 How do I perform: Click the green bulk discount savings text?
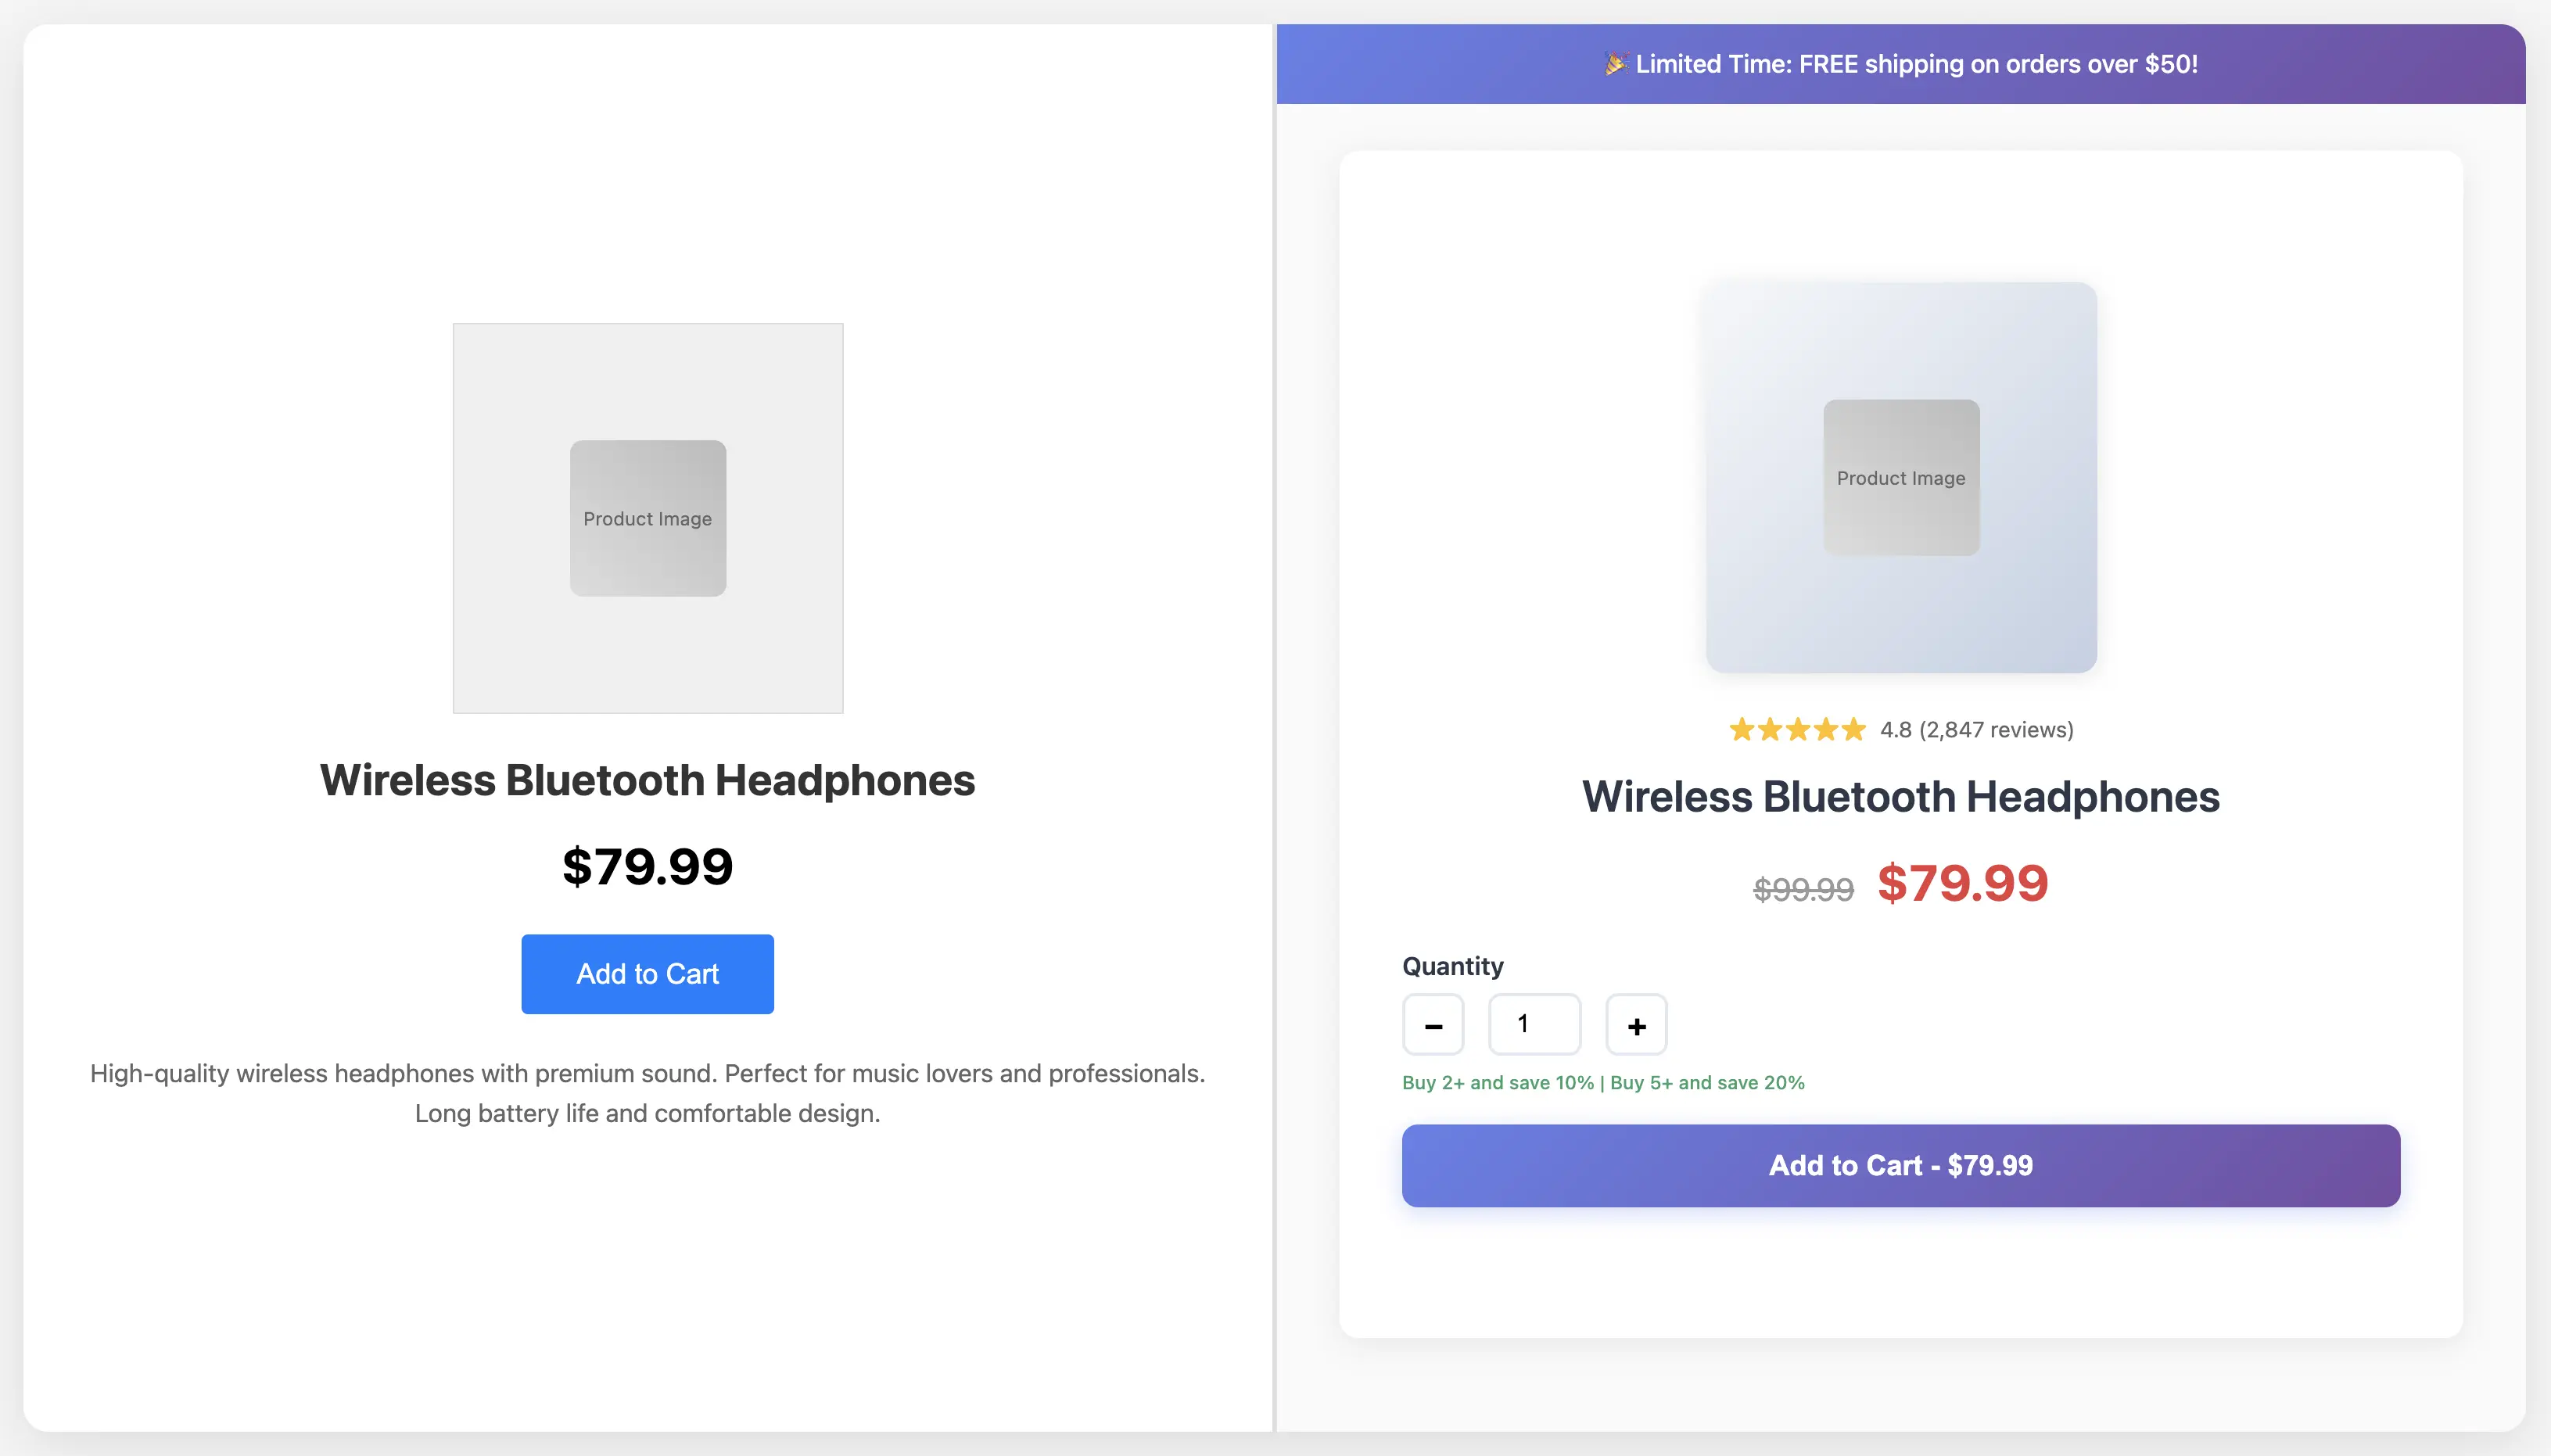pyautogui.click(x=1603, y=1083)
